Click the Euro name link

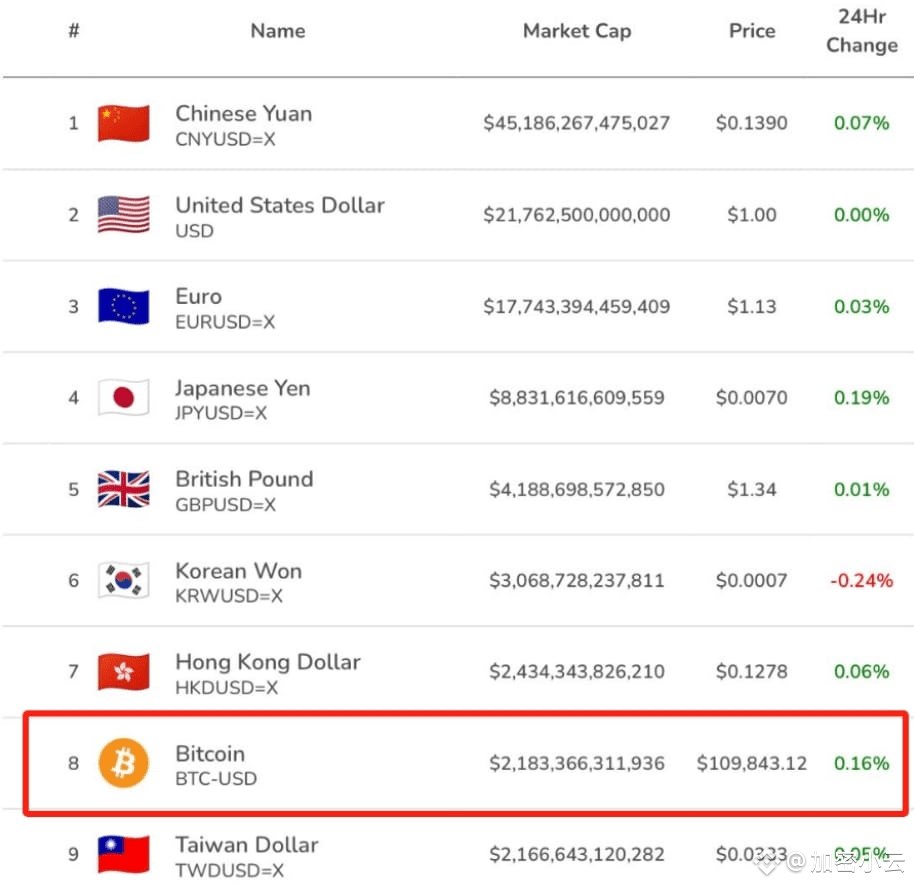[198, 296]
